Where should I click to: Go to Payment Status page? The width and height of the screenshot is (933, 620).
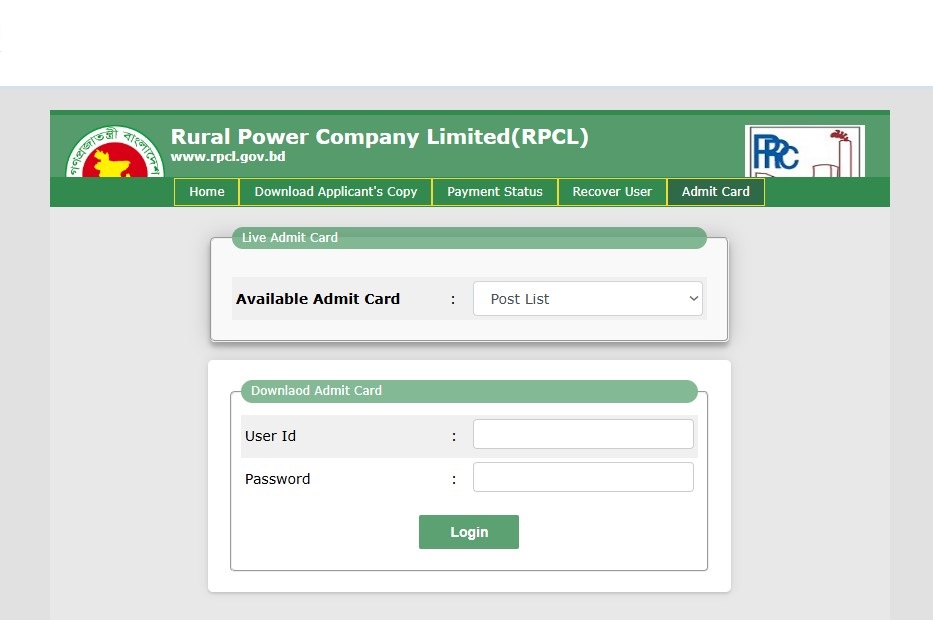click(494, 192)
